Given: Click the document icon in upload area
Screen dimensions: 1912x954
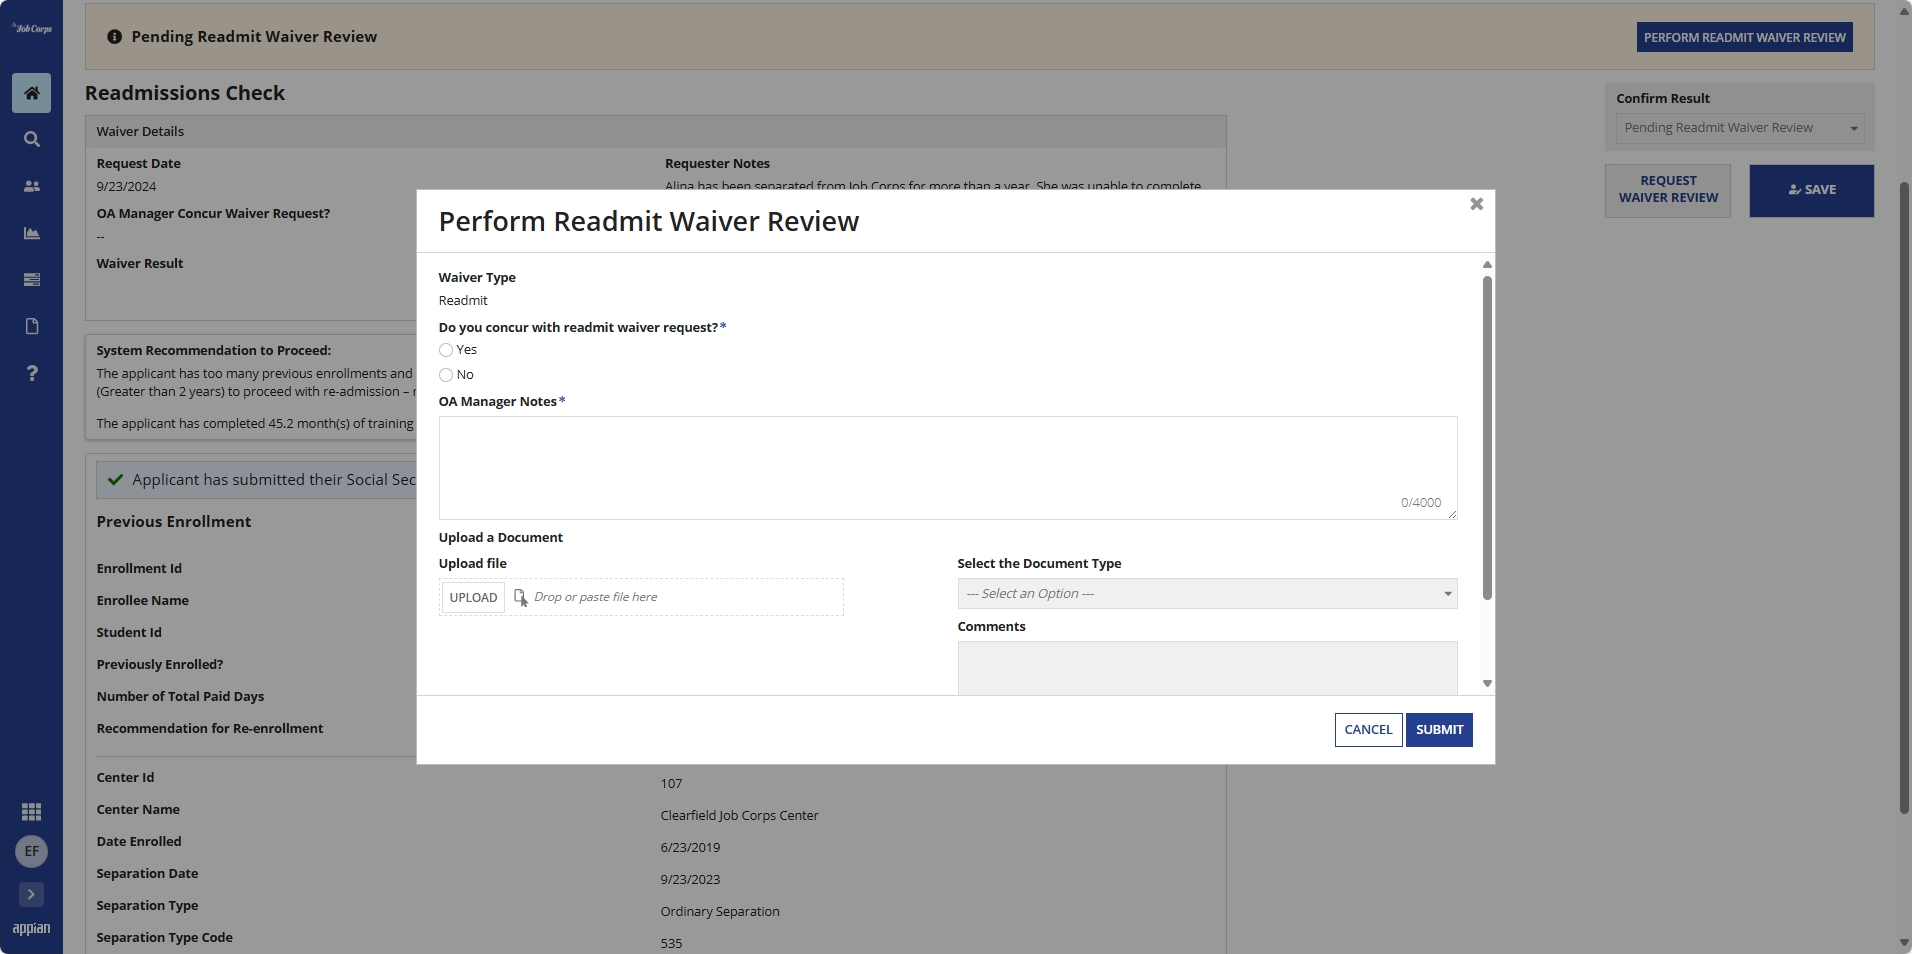Looking at the screenshot, I should click(520, 597).
